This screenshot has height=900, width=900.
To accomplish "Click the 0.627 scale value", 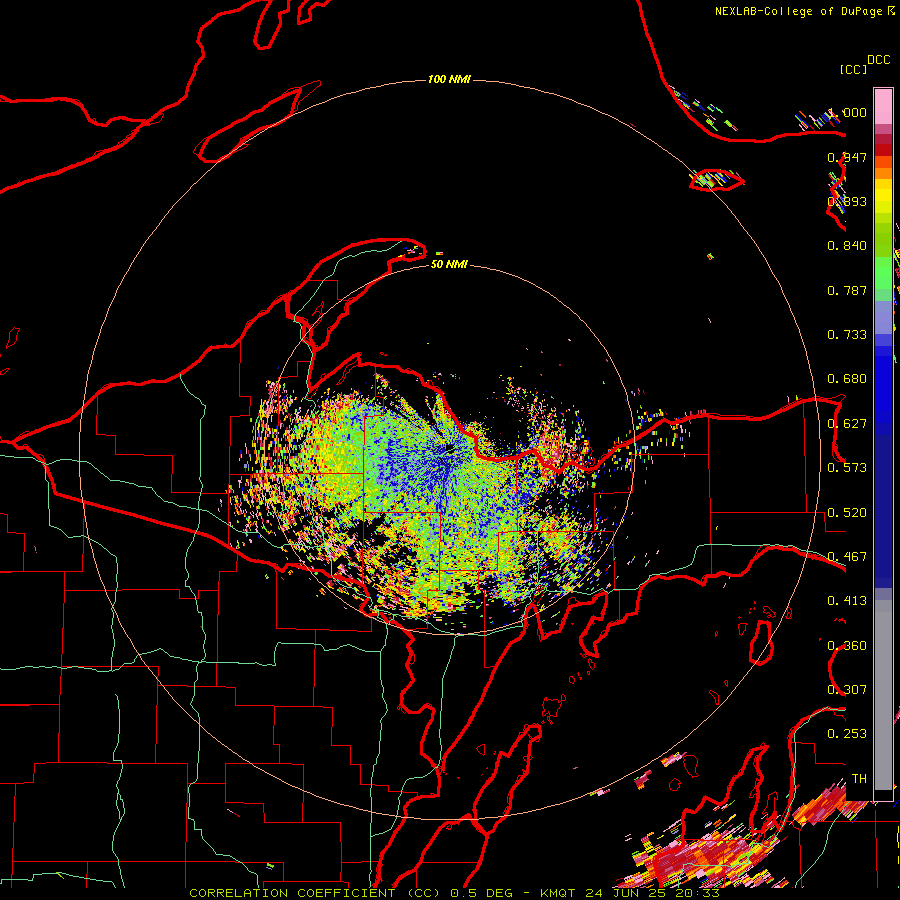I will [x=847, y=424].
